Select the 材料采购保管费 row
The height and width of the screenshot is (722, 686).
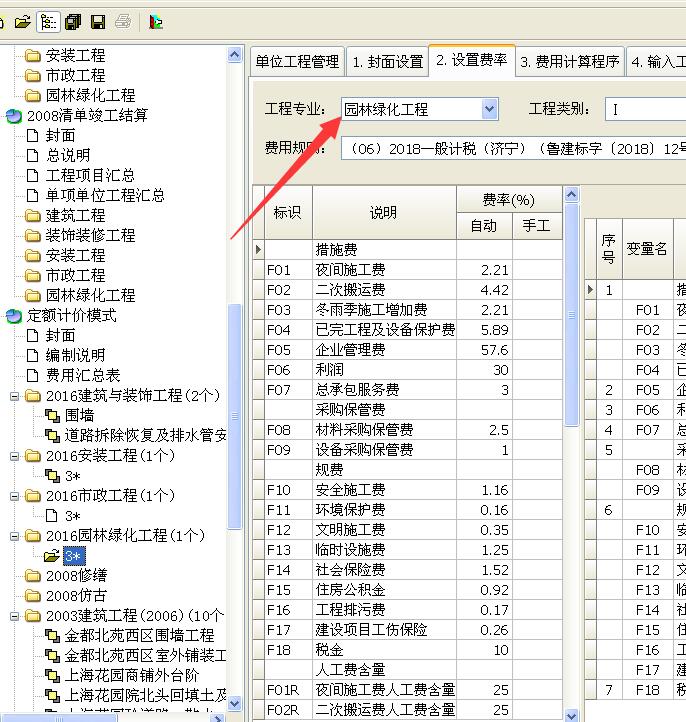click(x=408, y=430)
